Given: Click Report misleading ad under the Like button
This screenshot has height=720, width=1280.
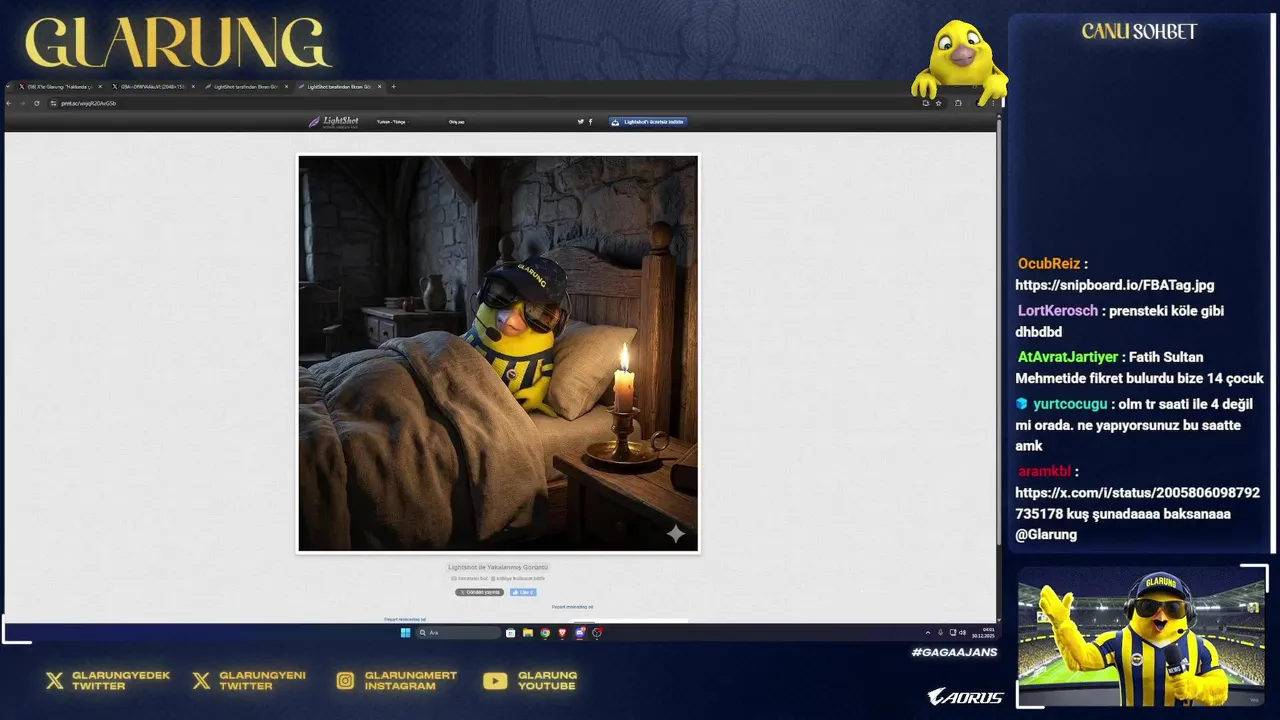Looking at the screenshot, I should coord(572,606).
